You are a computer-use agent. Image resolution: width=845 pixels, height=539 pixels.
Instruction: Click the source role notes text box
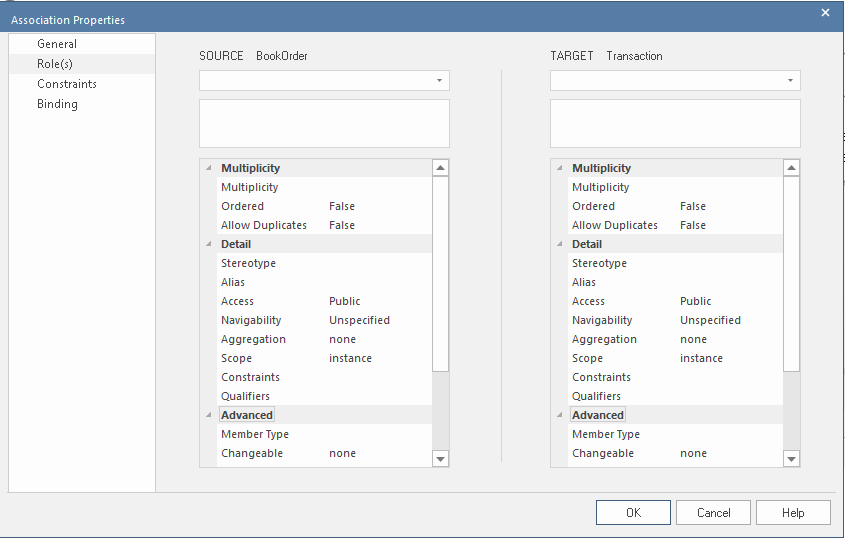(x=324, y=123)
